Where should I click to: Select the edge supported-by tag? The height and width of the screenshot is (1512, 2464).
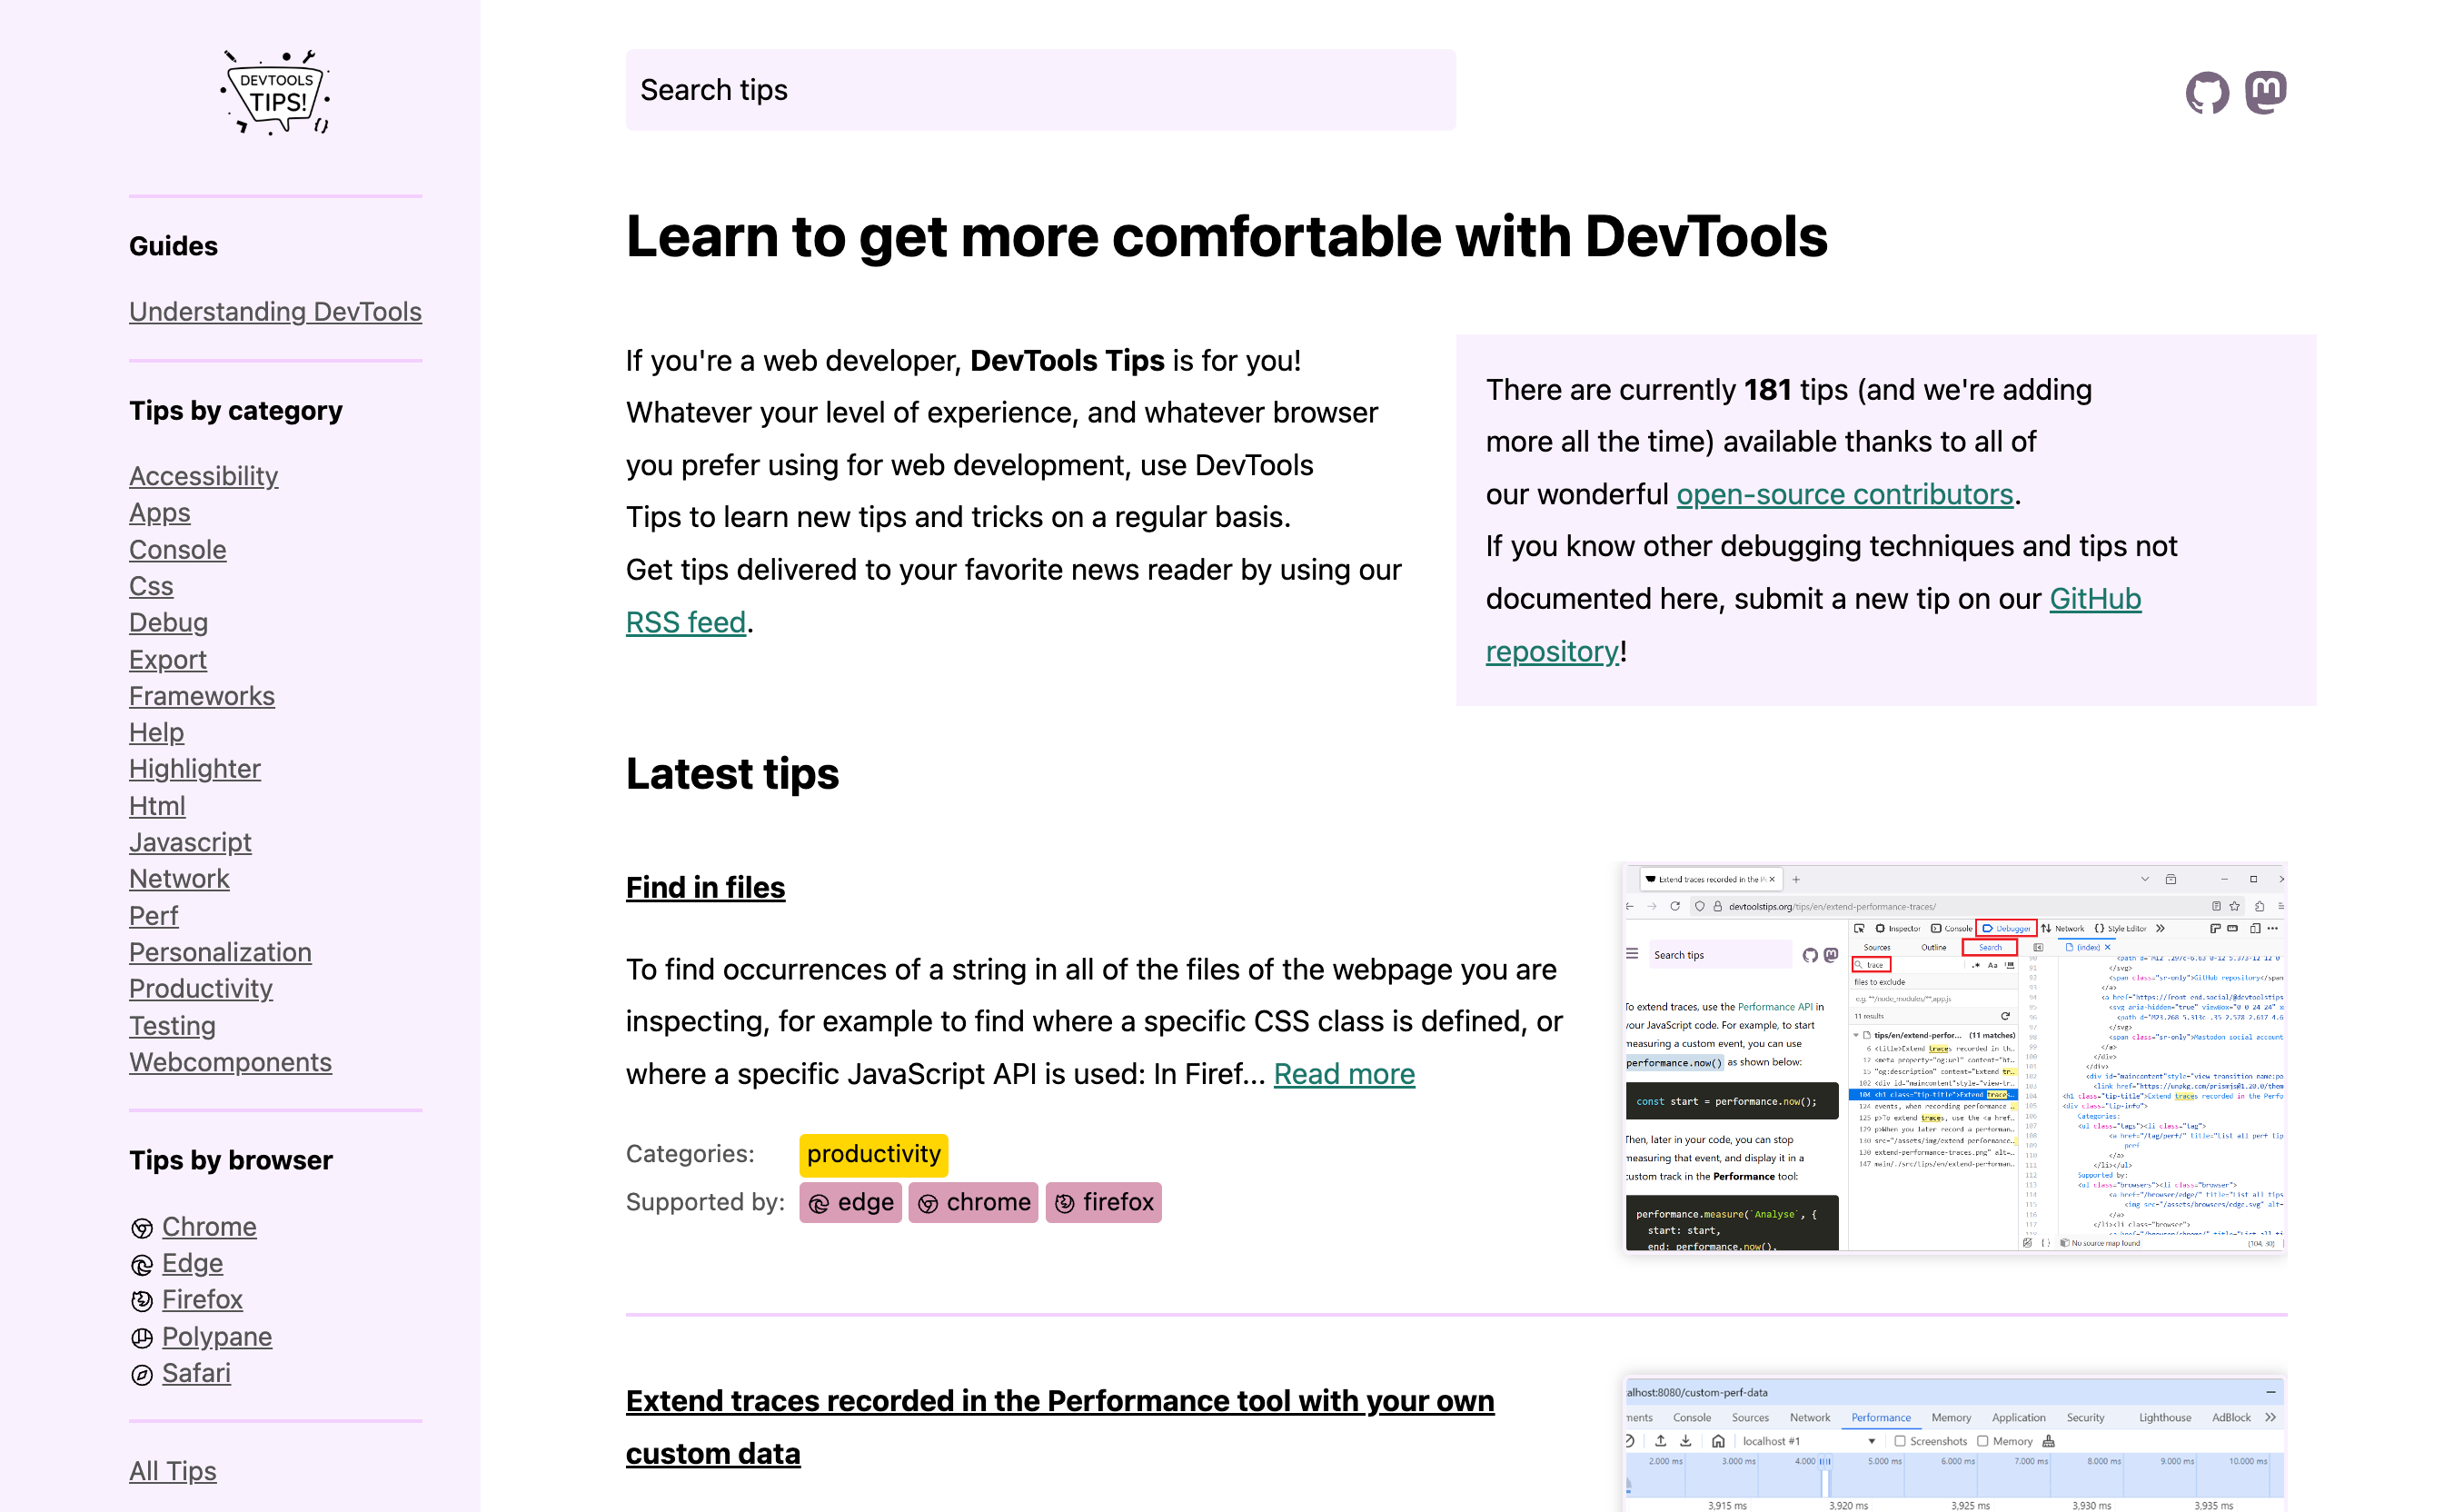coord(850,1202)
